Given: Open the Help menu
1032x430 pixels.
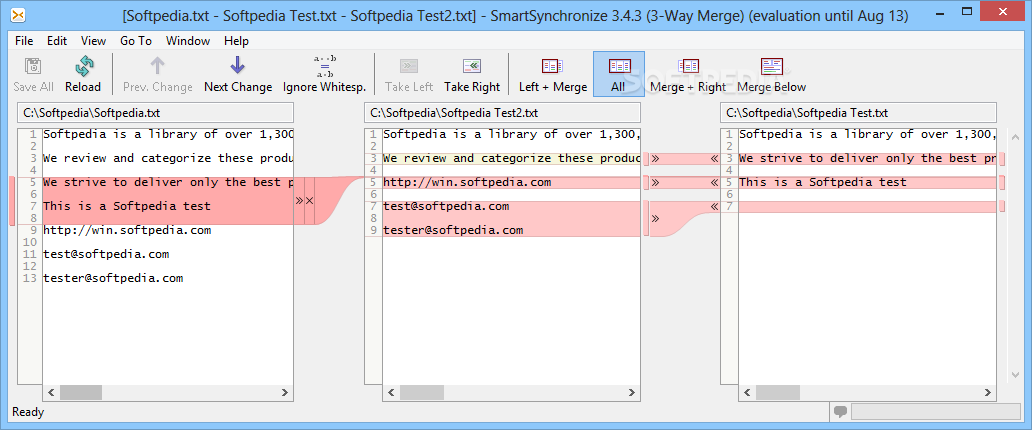Looking at the screenshot, I should (236, 41).
